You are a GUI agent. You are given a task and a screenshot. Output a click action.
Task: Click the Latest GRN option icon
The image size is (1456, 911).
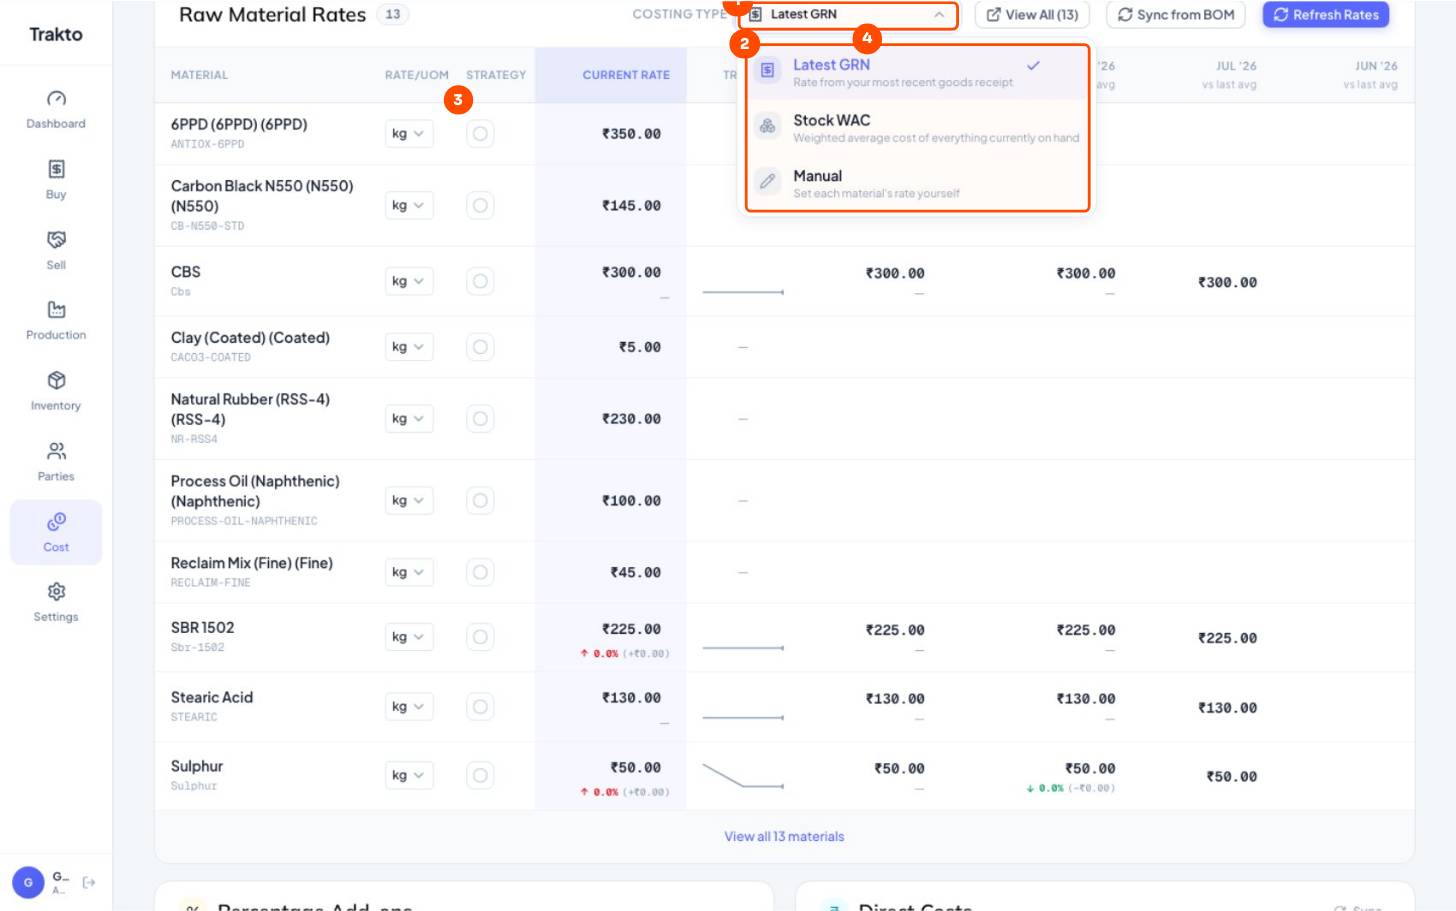point(767,71)
